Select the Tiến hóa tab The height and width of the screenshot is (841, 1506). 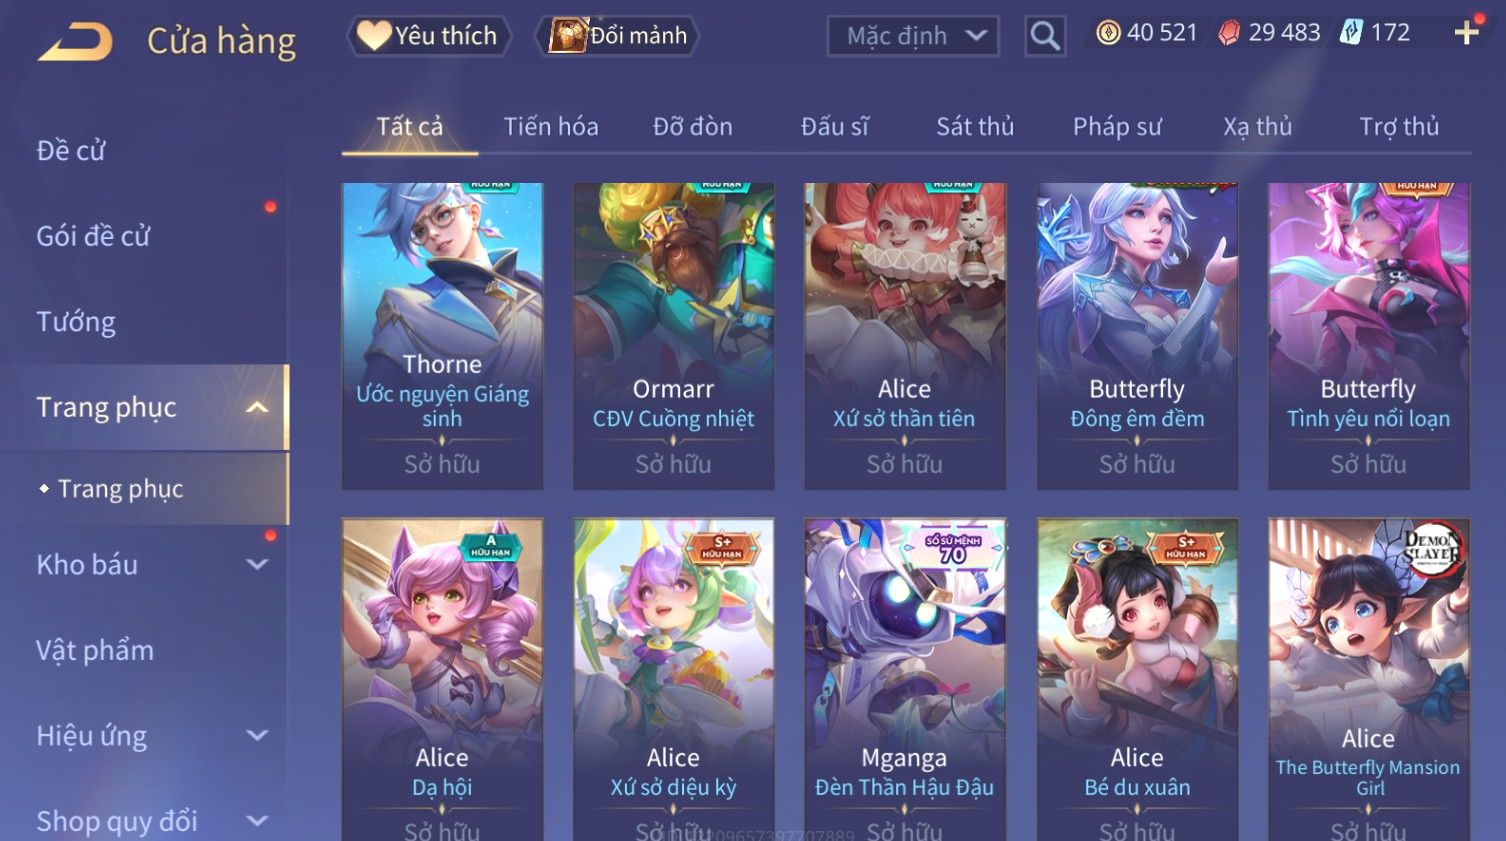[x=551, y=127]
